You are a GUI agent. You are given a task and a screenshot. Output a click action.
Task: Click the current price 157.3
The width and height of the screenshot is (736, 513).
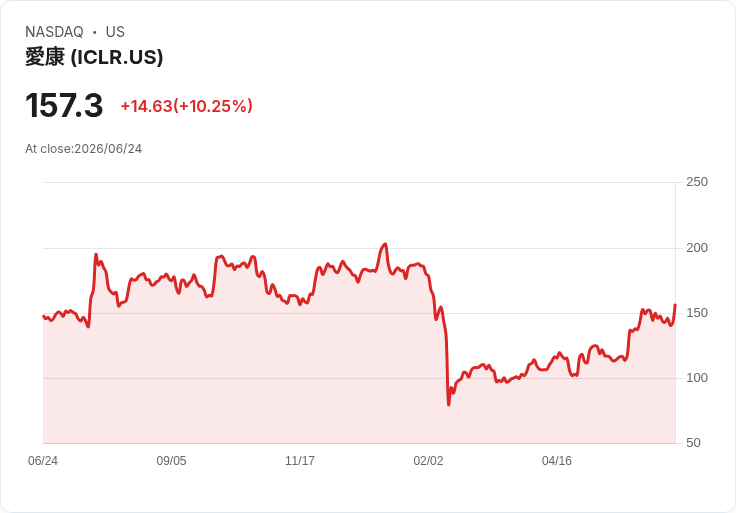(x=64, y=106)
